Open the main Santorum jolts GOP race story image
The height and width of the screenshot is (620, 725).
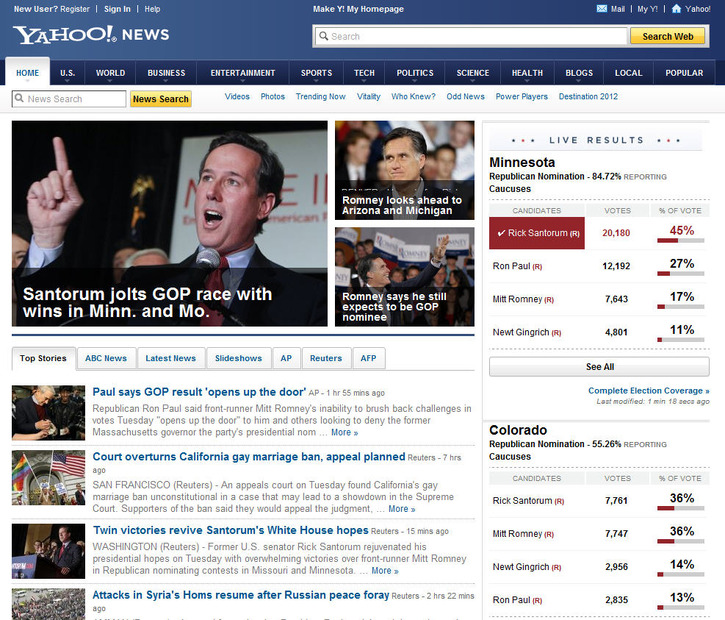[x=170, y=223]
